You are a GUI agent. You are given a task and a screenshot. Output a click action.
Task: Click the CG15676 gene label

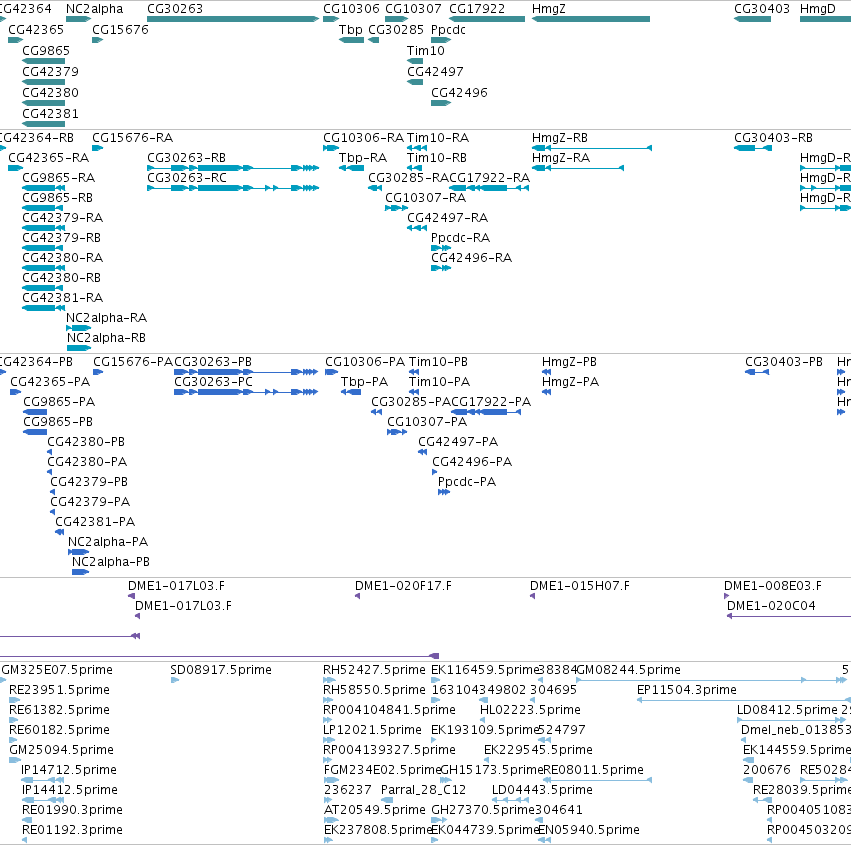click(120, 29)
